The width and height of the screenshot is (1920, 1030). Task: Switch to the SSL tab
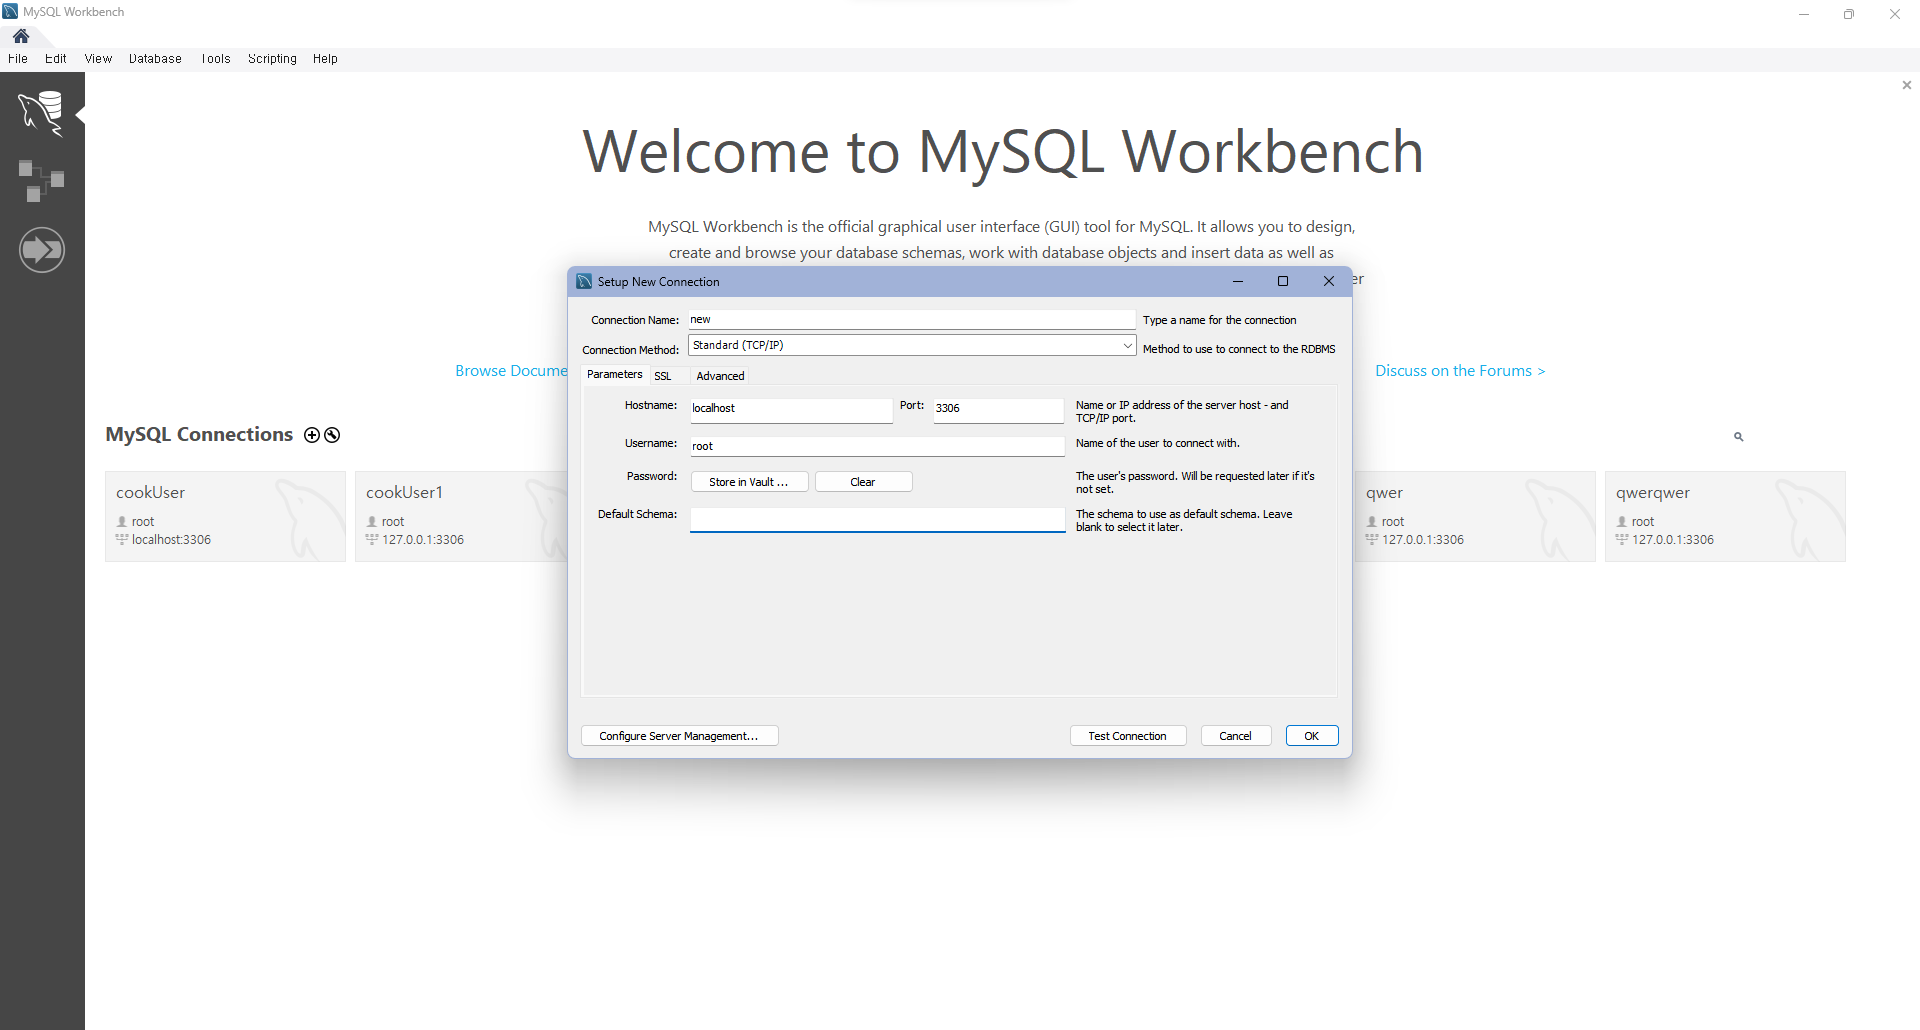point(663,376)
